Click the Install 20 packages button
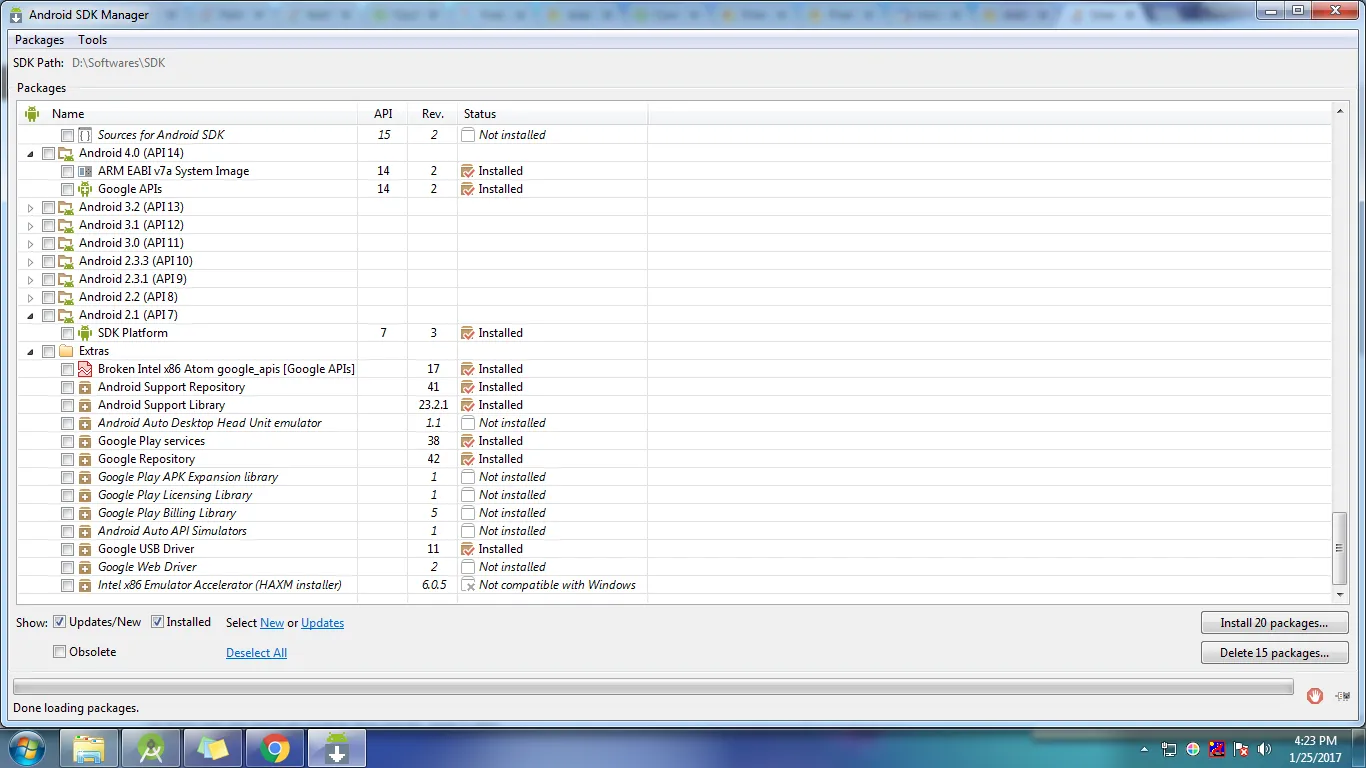 pos(1274,623)
